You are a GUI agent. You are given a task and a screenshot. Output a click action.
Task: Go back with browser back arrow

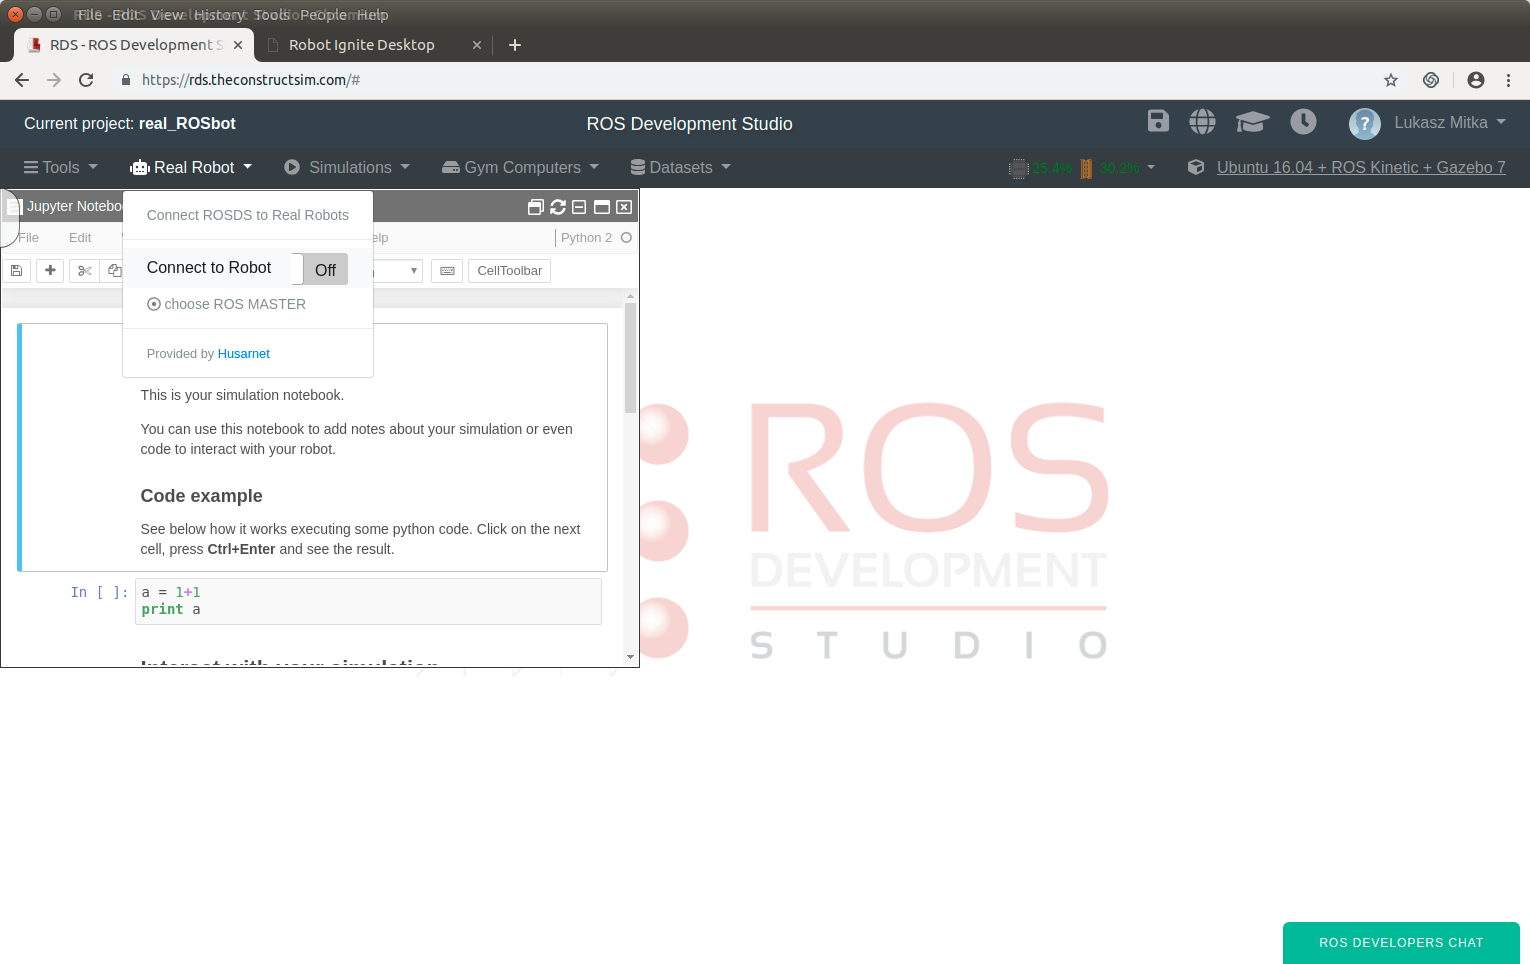coord(22,80)
